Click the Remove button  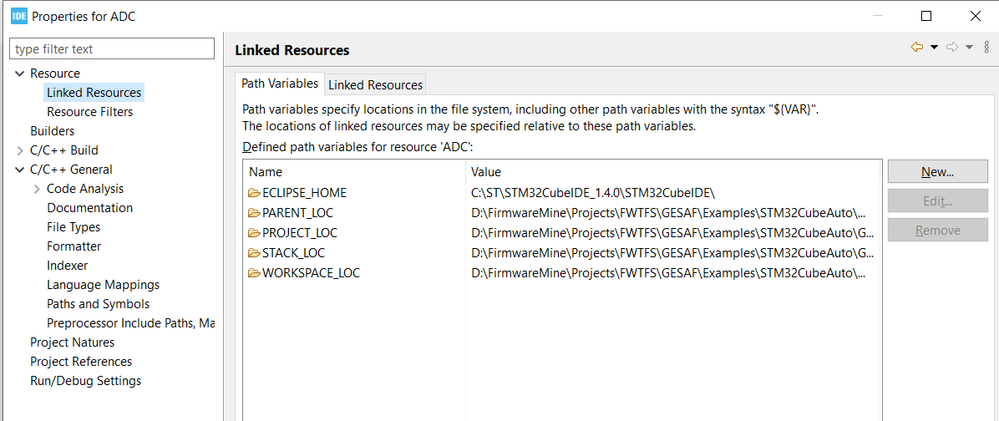pos(937,230)
